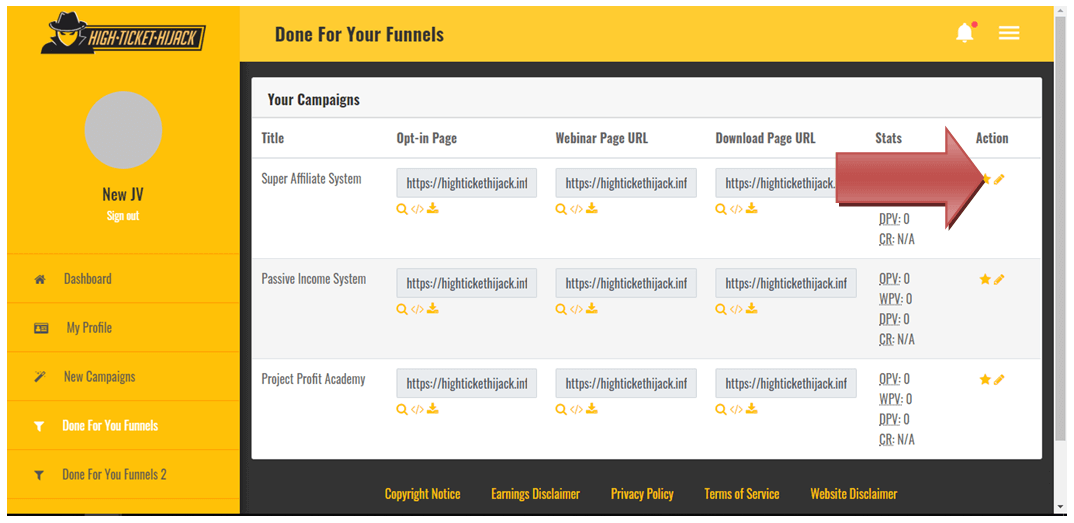
Task: Download Super Affiliate System download page file
Action: 751,208
